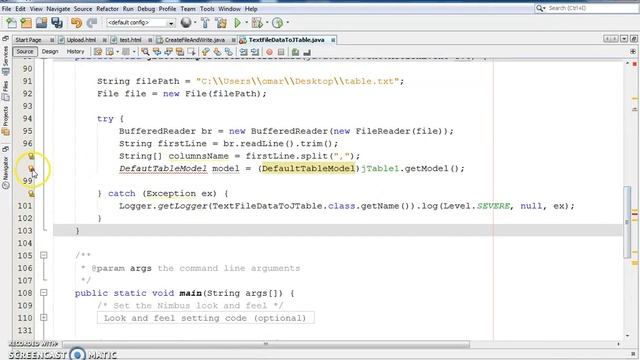Open the File menu
Image resolution: width=640 pixels, height=360 pixels.
(6, 9)
